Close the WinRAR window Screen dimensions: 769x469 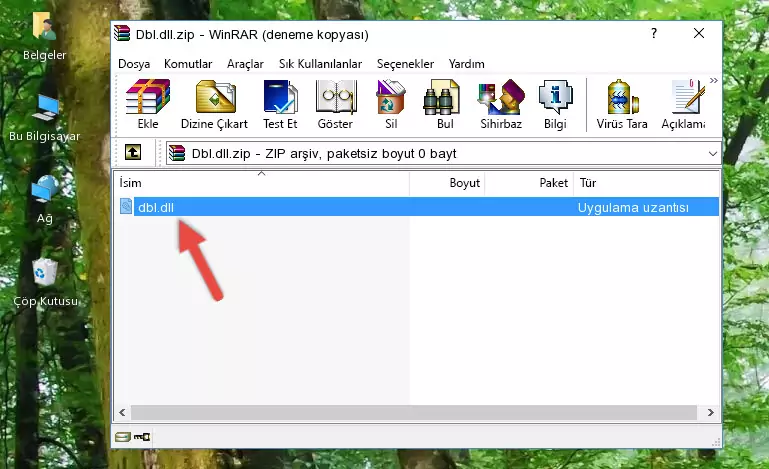coord(699,33)
